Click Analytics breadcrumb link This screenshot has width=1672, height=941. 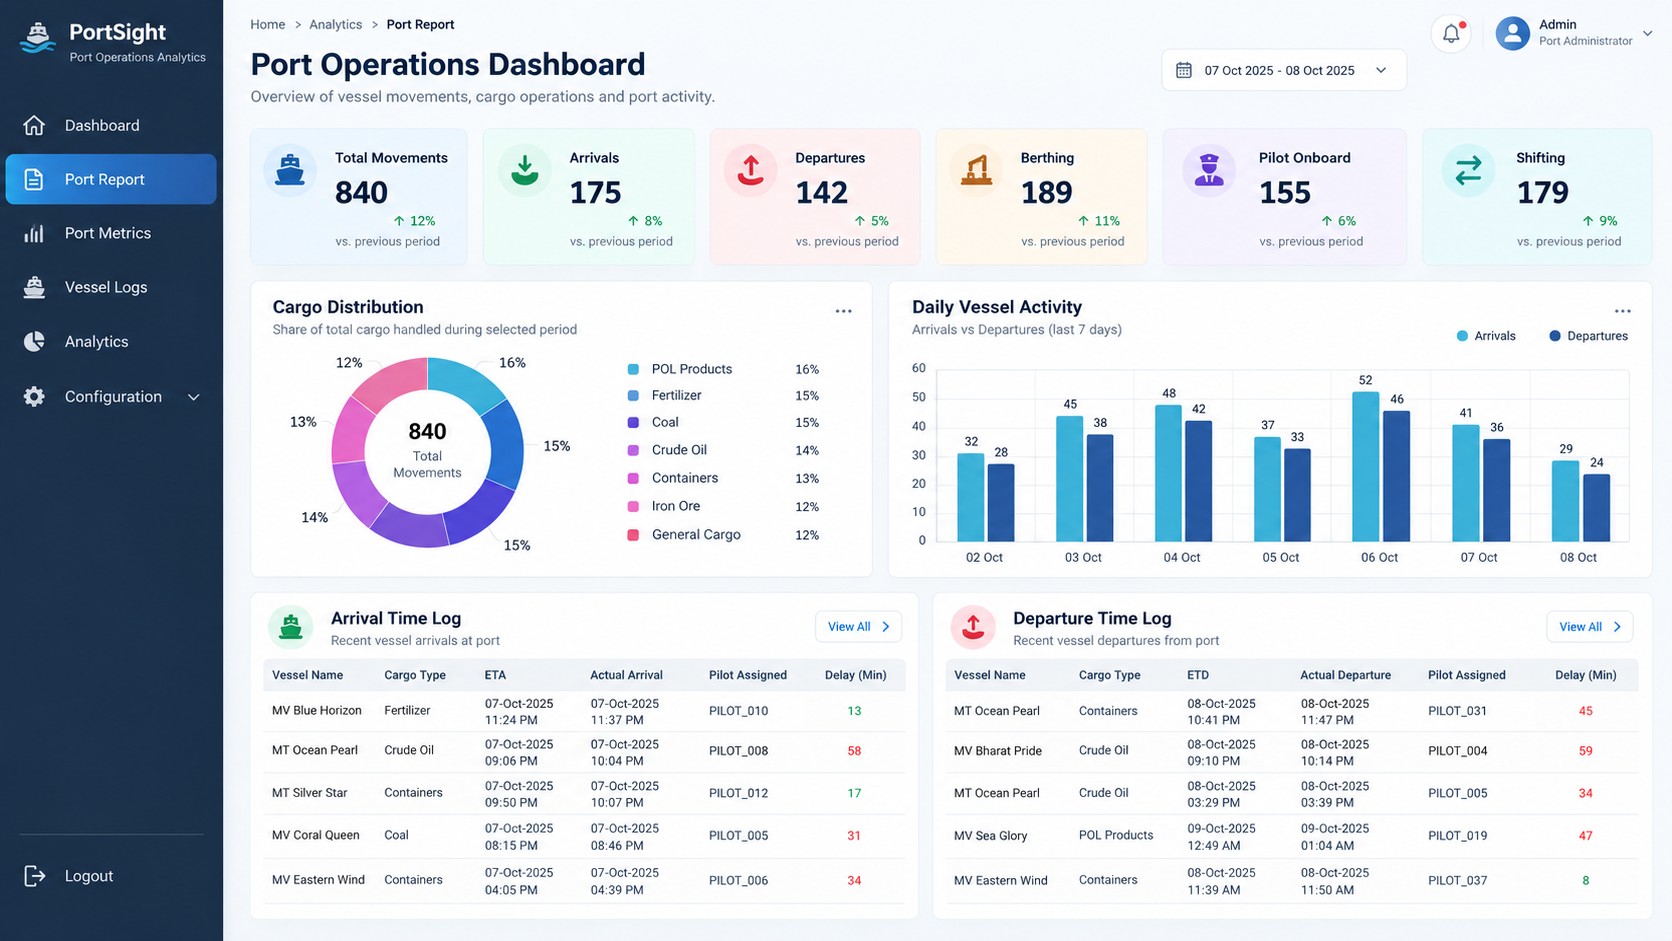tap(335, 24)
